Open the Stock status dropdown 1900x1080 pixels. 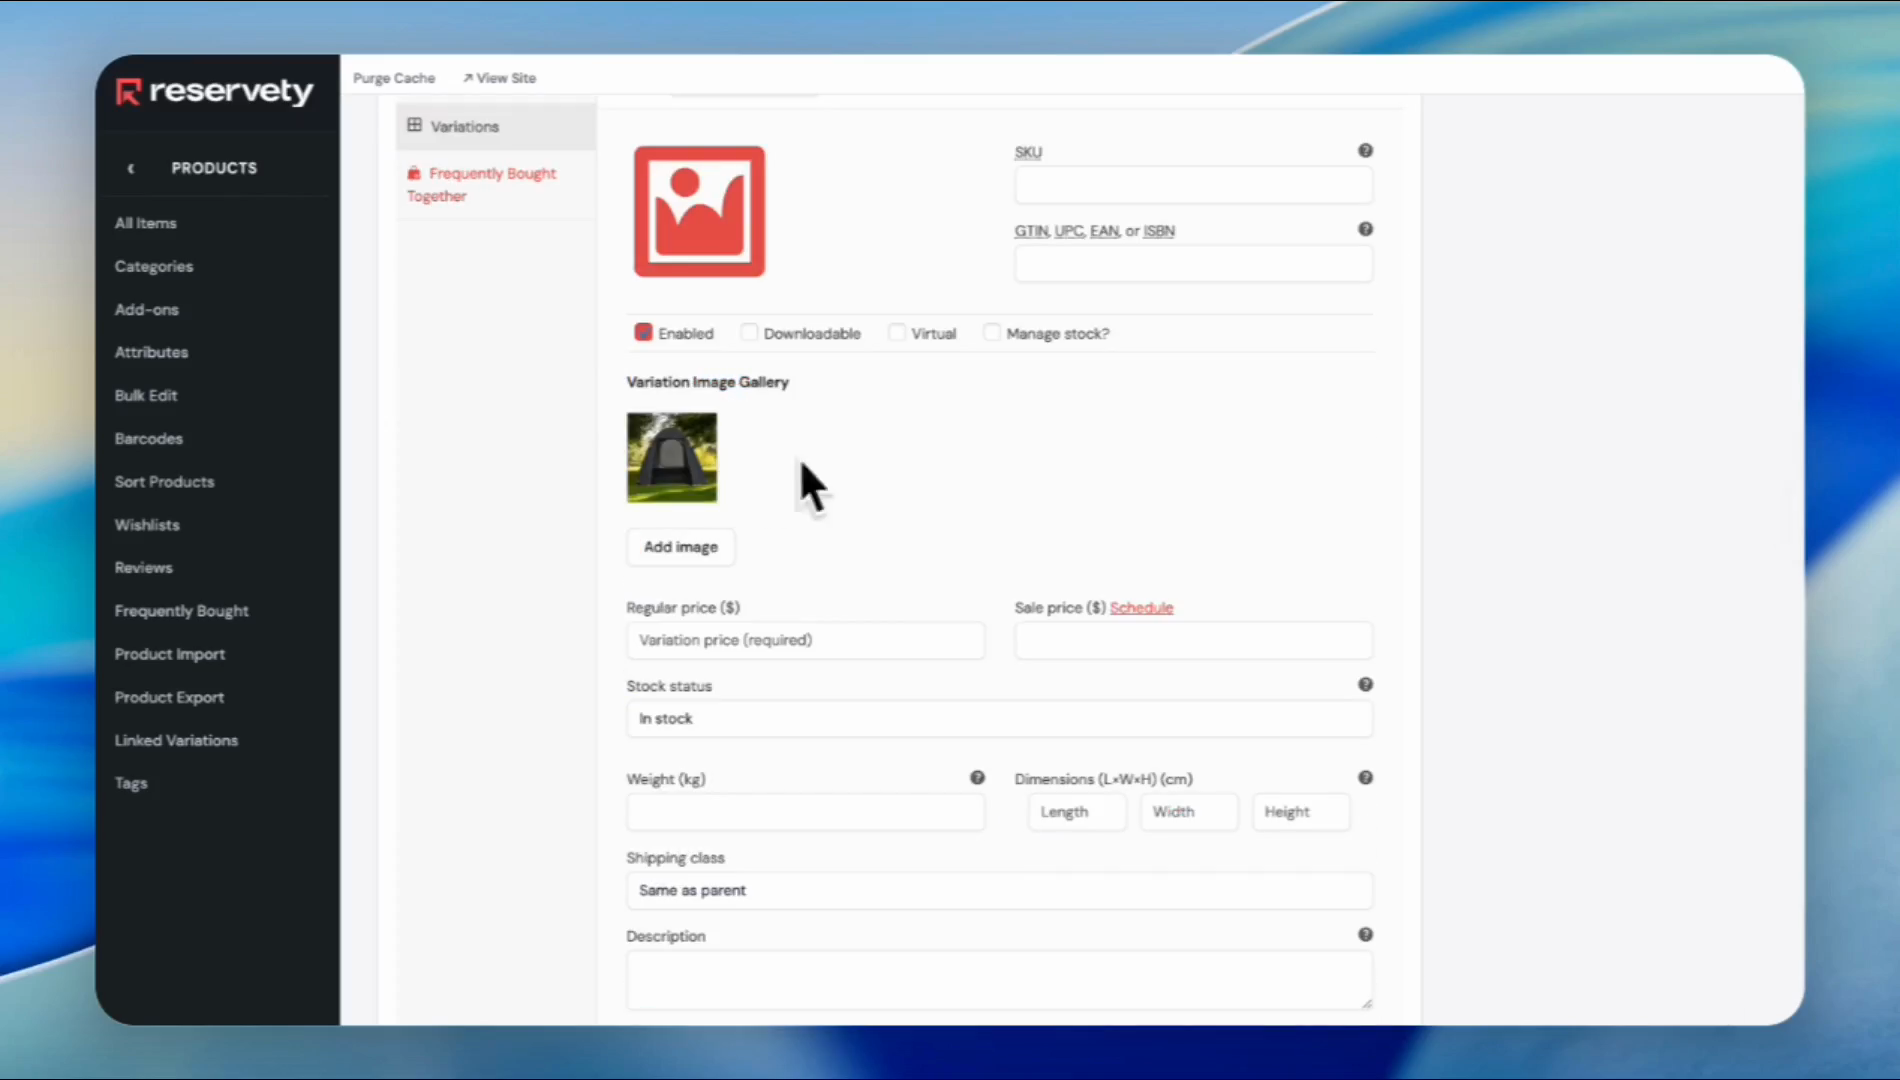click(x=998, y=719)
